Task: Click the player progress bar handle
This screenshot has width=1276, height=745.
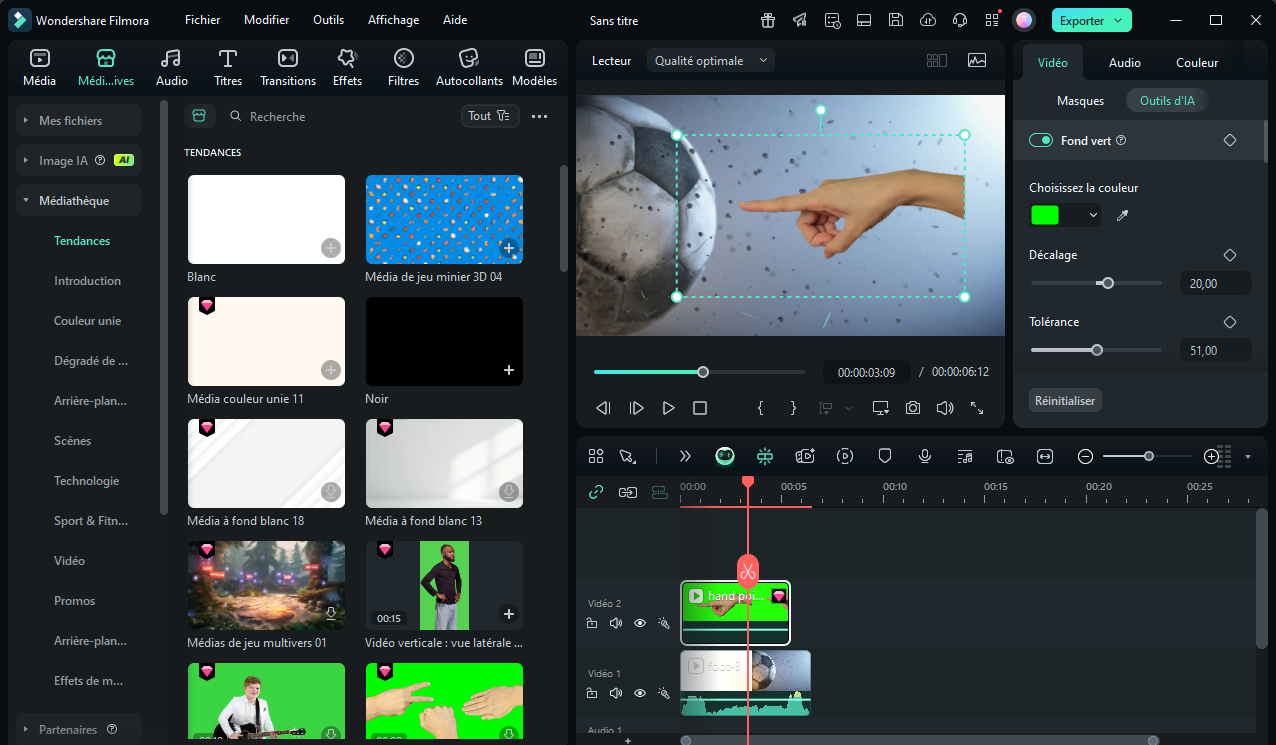Action: click(x=703, y=372)
